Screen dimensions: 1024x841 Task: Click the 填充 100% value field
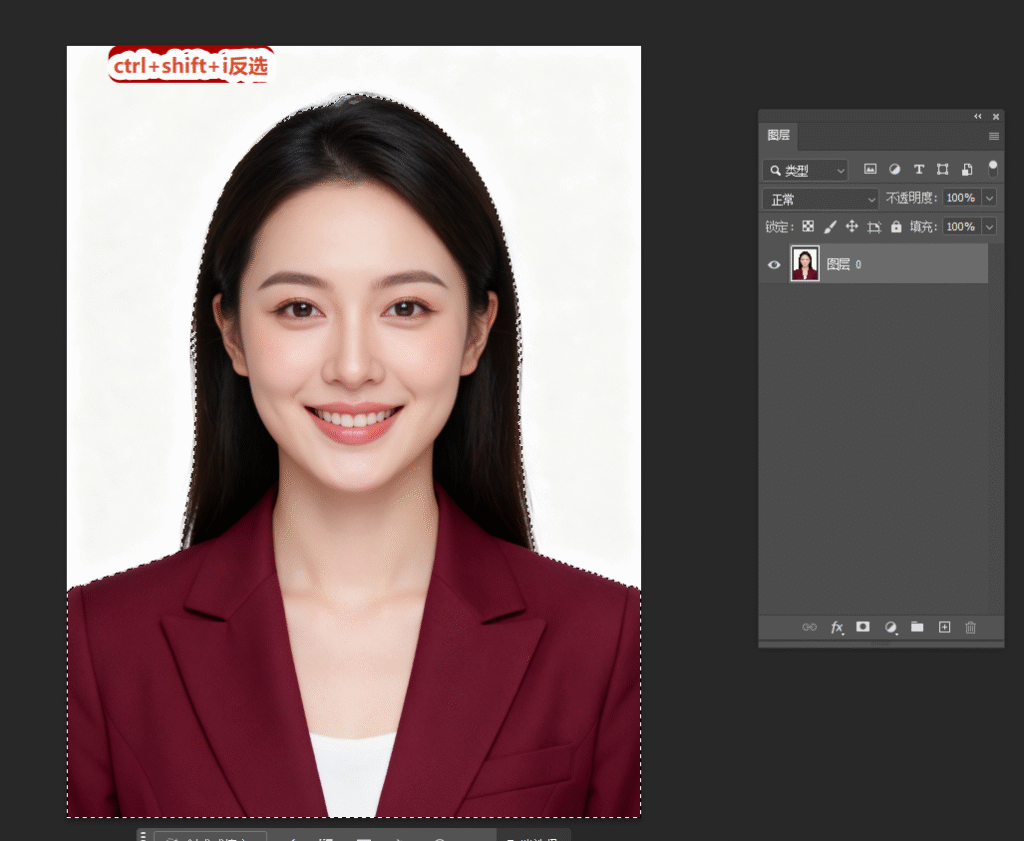point(962,227)
